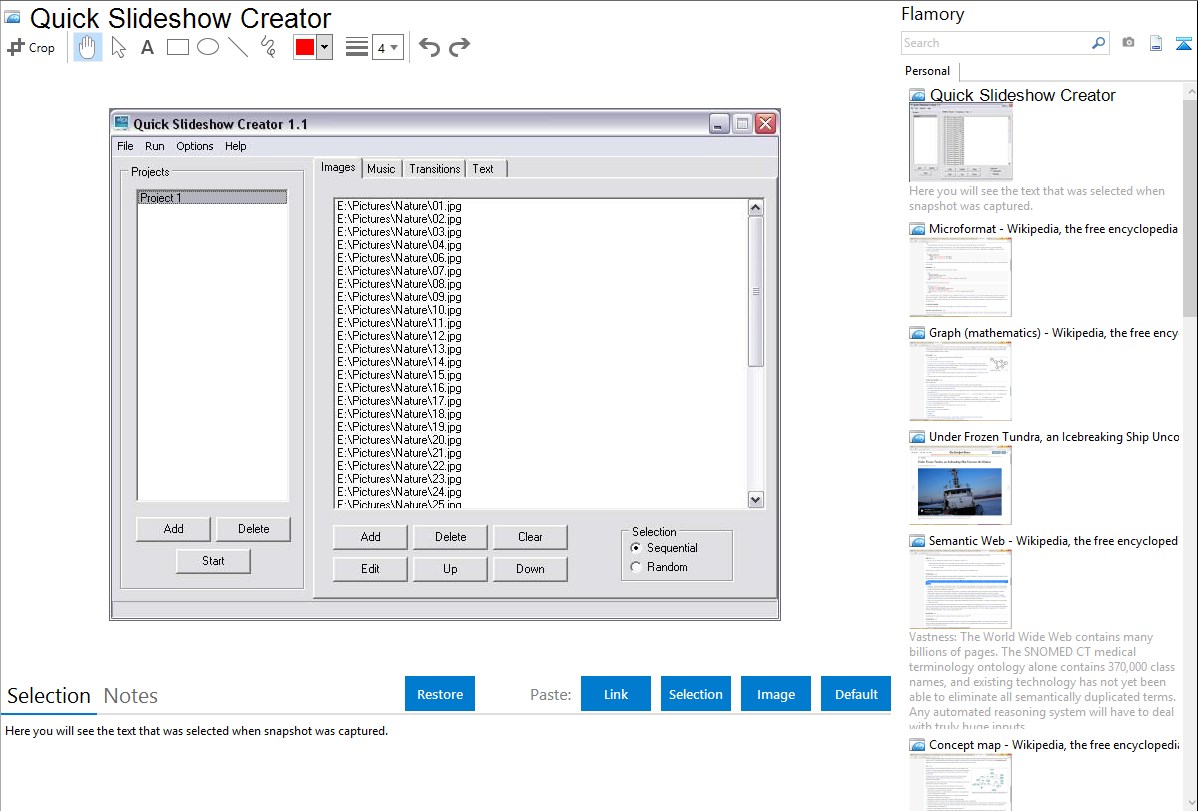Viewport: 1198px width, 811px height.
Task: Select the Sequential radio button
Action: tap(636, 548)
